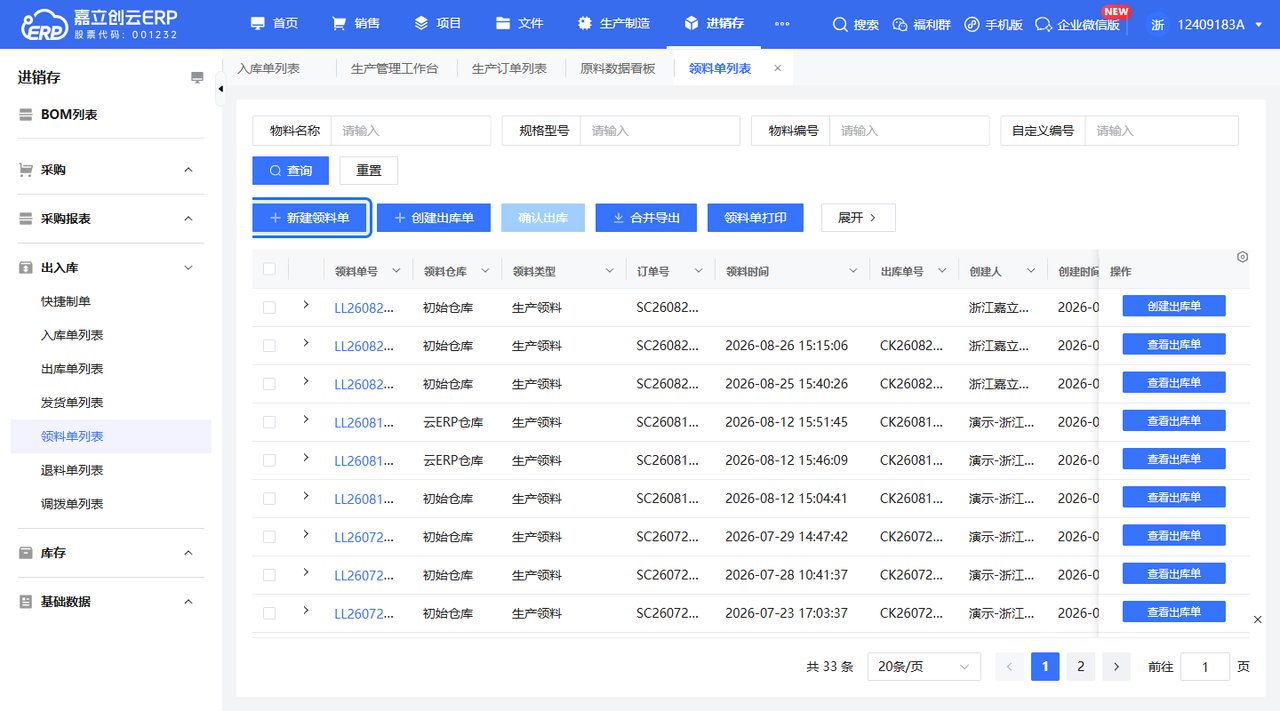Check row dated 2026-08-12 15:46:09
Image resolution: width=1280 pixels, height=711 pixels.
[x=269, y=461]
